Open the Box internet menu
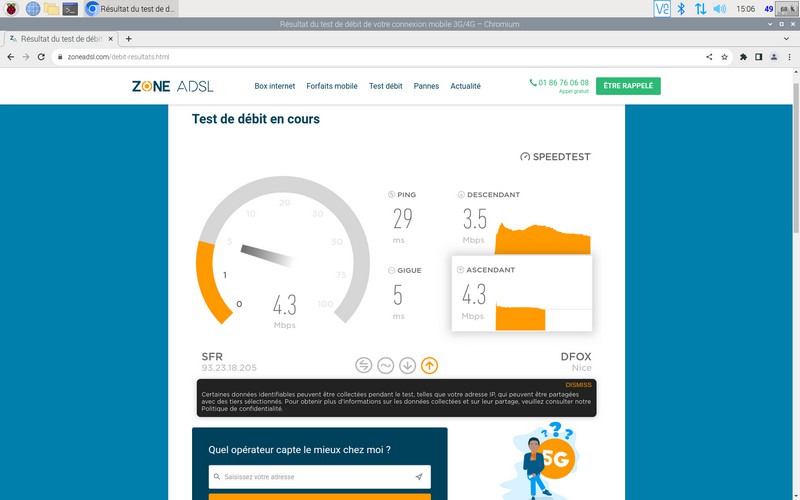 pos(274,86)
